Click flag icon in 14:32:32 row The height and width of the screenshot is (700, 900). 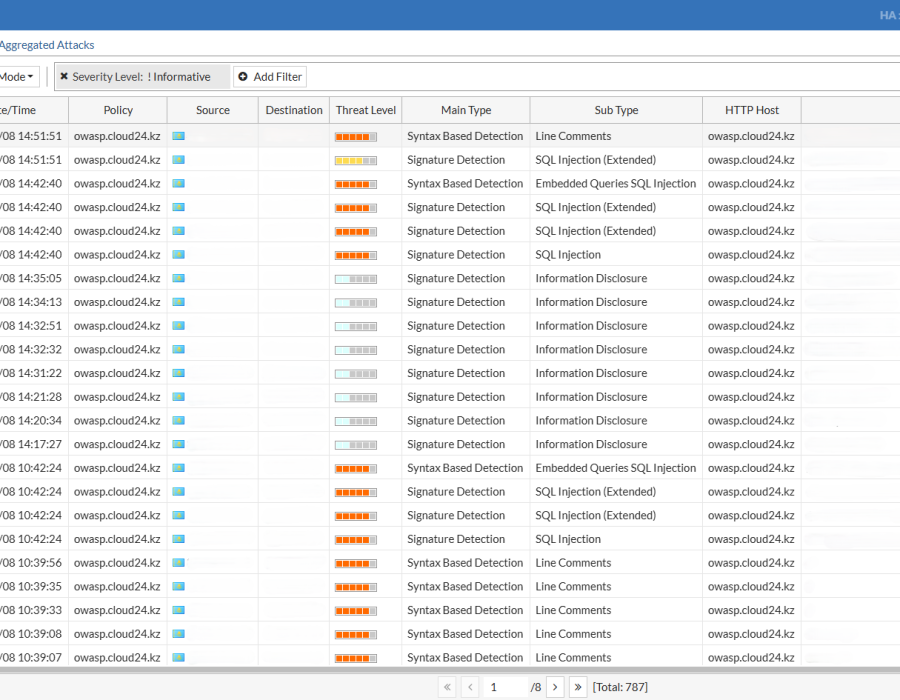coord(179,349)
